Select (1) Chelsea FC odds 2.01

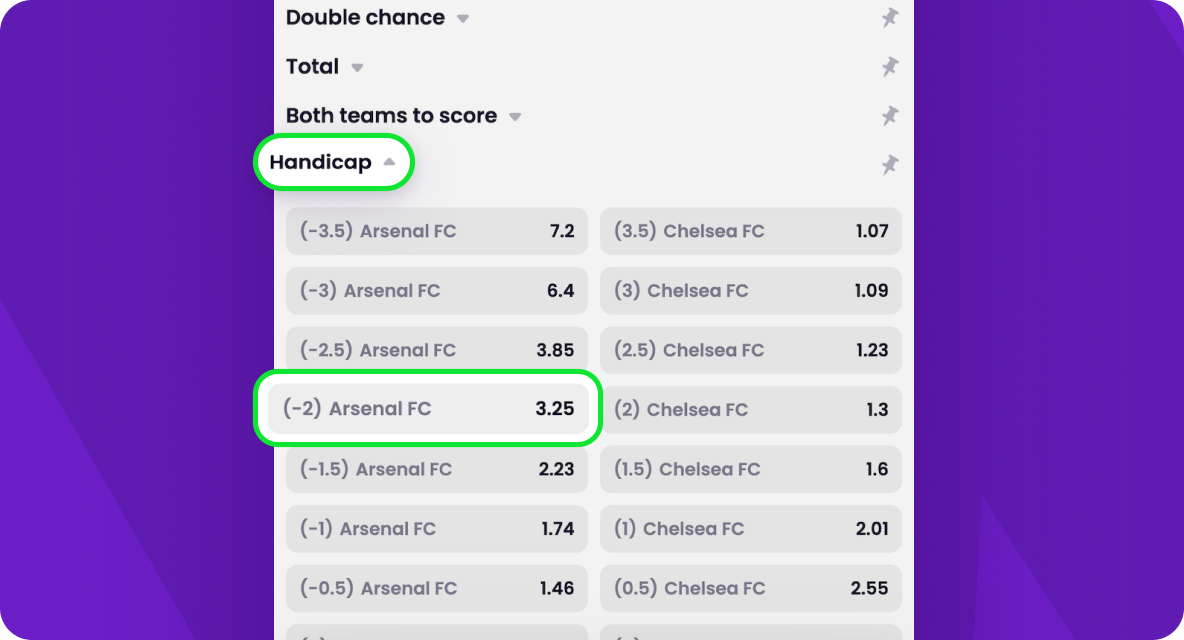click(750, 528)
